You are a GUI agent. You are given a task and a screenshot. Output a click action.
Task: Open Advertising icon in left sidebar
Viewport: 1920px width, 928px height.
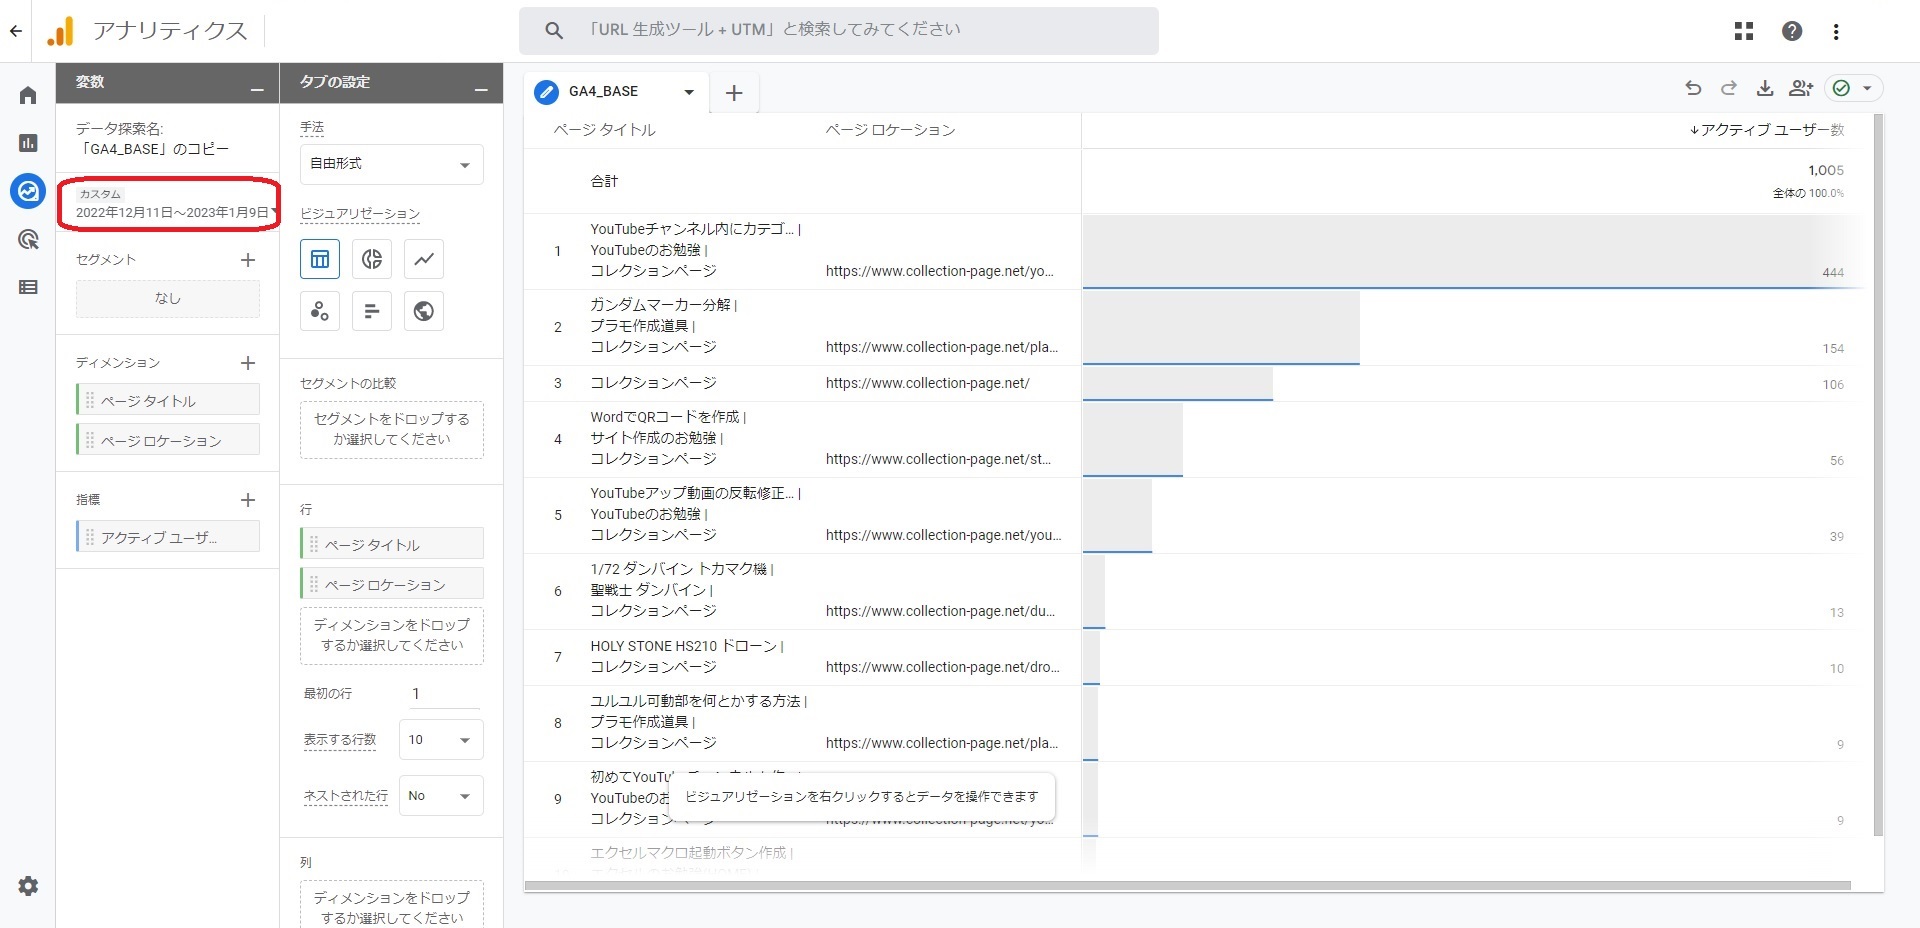pyautogui.click(x=28, y=239)
